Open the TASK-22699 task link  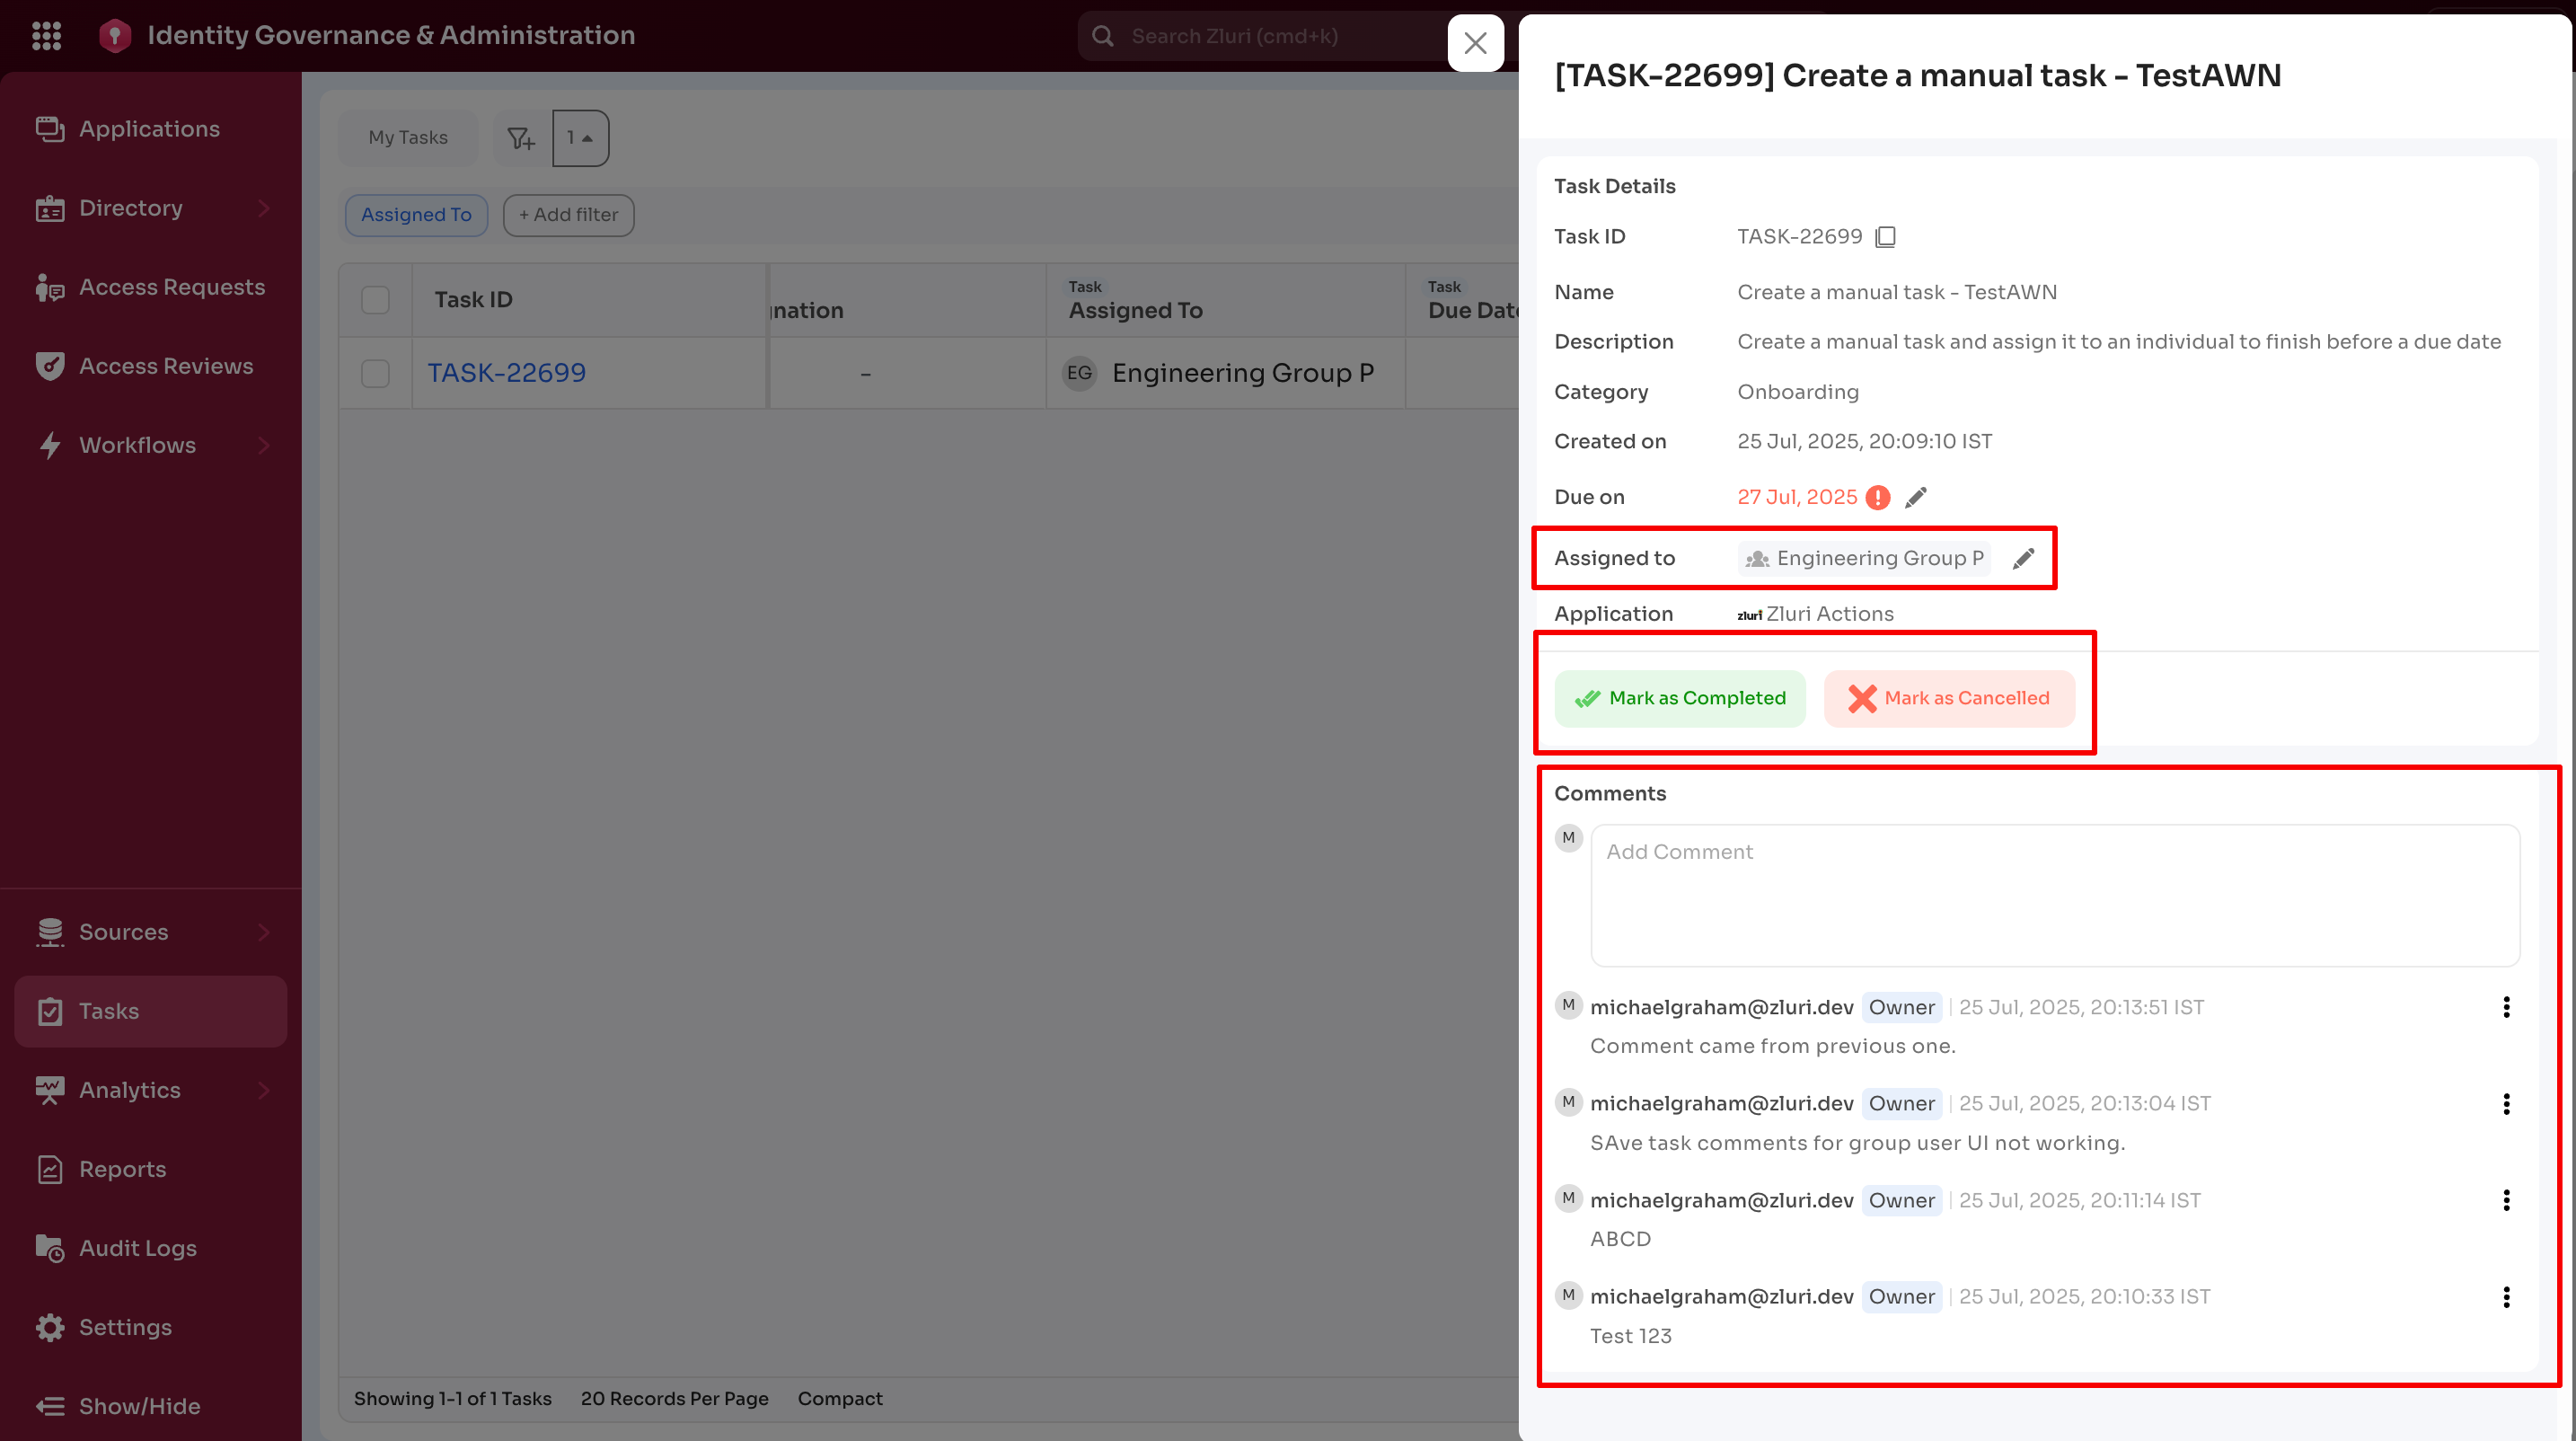pyautogui.click(x=506, y=372)
